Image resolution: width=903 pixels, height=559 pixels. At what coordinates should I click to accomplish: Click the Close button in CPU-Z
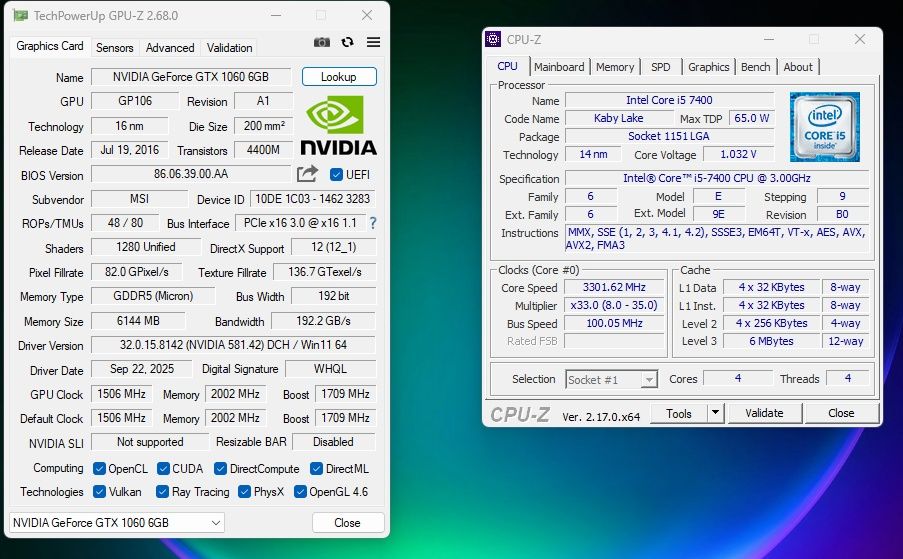pyautogui.click(x=841, y=413)
